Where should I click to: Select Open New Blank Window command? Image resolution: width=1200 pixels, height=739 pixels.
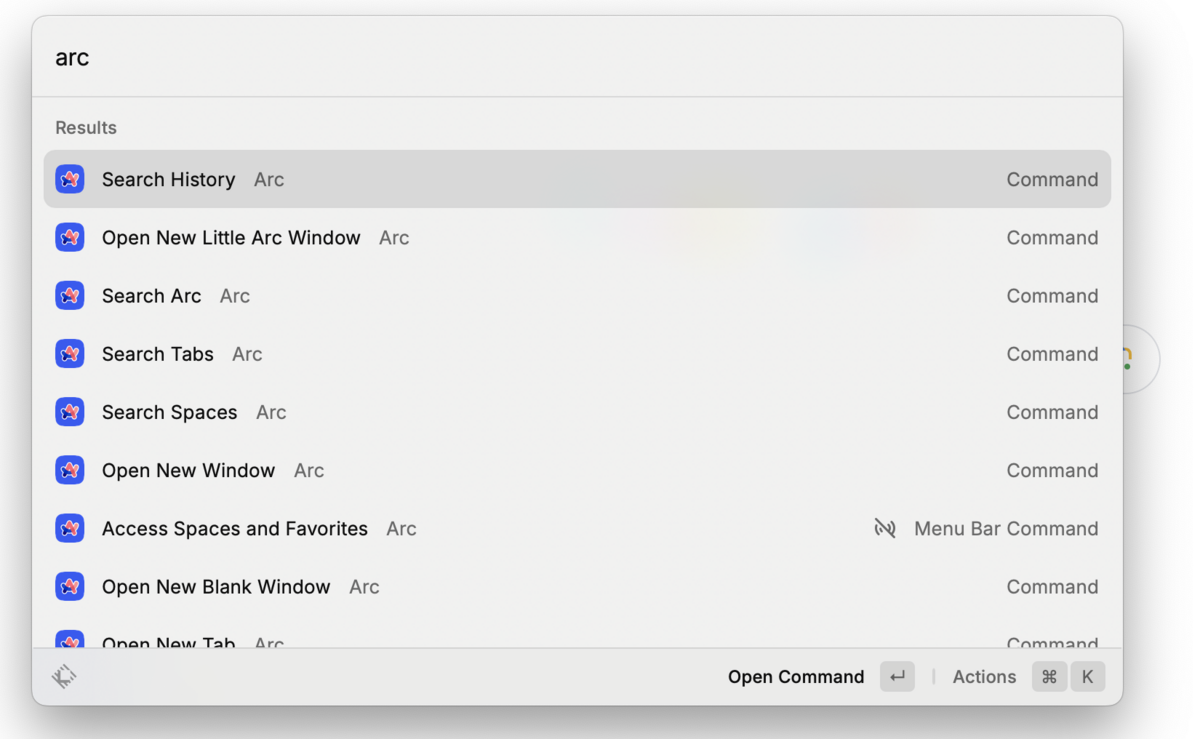pos(577,585)
